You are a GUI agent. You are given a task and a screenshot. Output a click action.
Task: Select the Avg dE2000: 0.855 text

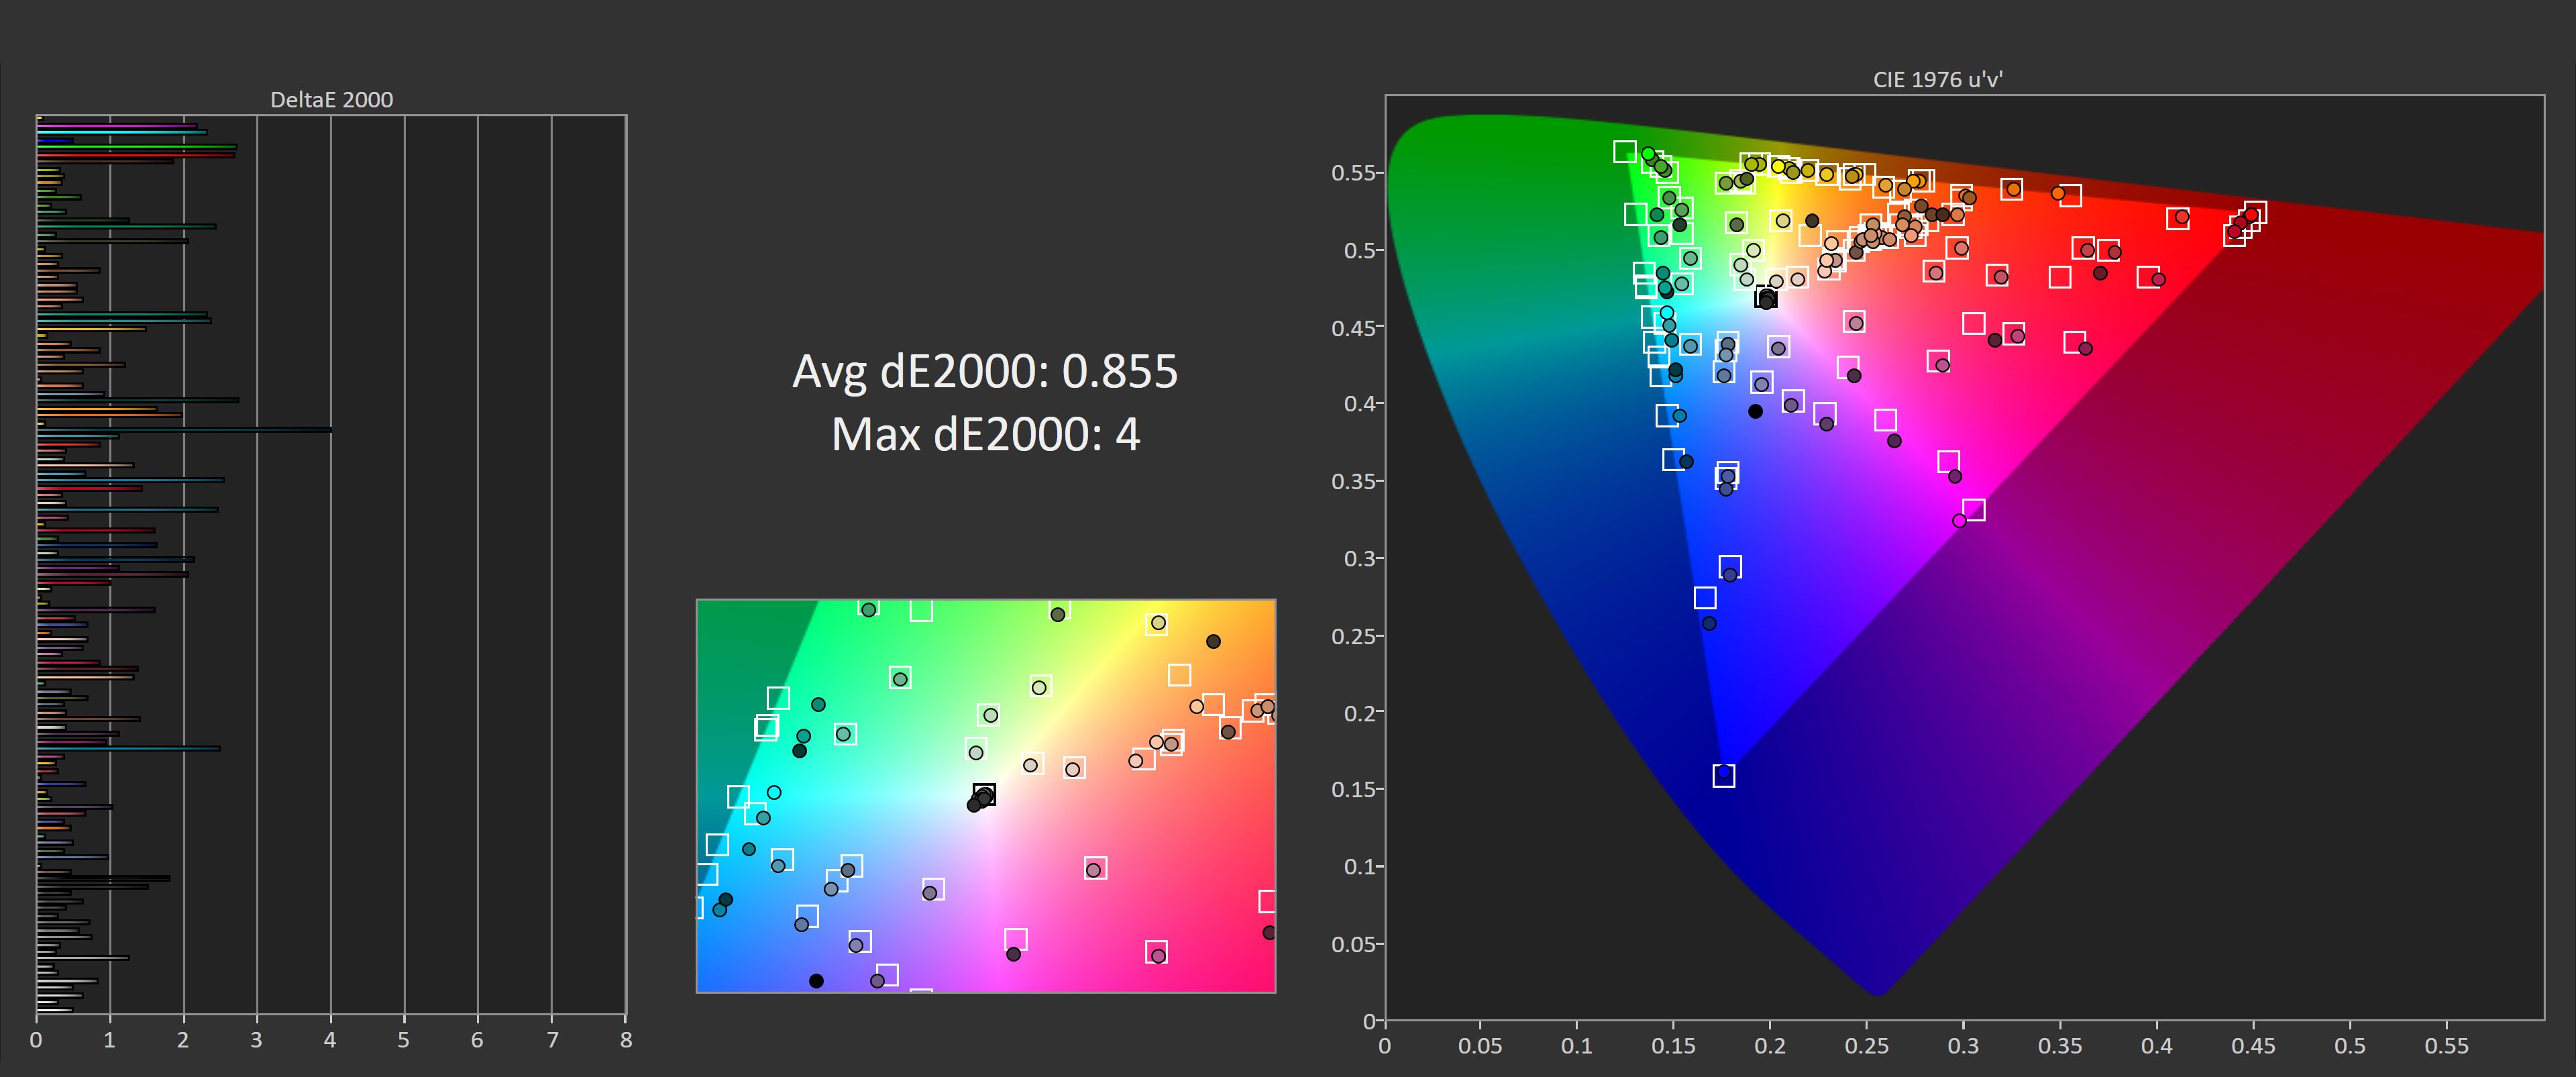(x=985, y=371)
